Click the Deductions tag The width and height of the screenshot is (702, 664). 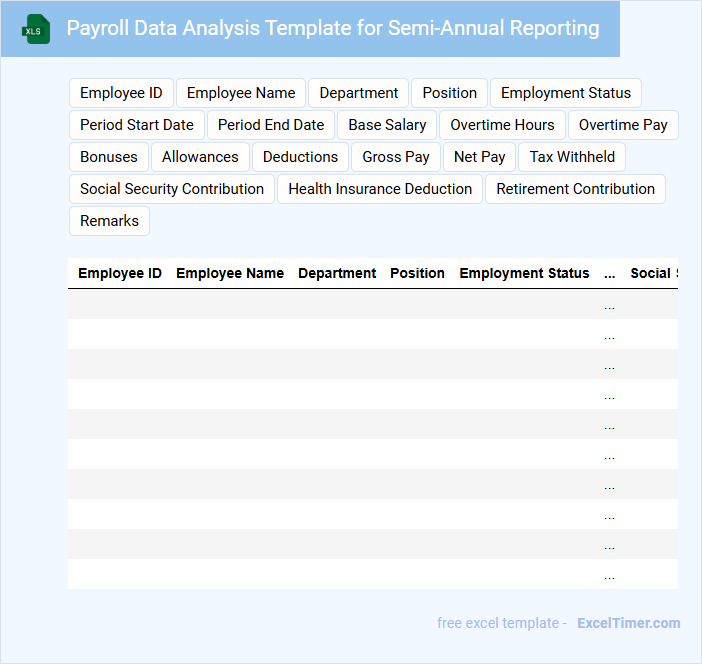[300, 157]
